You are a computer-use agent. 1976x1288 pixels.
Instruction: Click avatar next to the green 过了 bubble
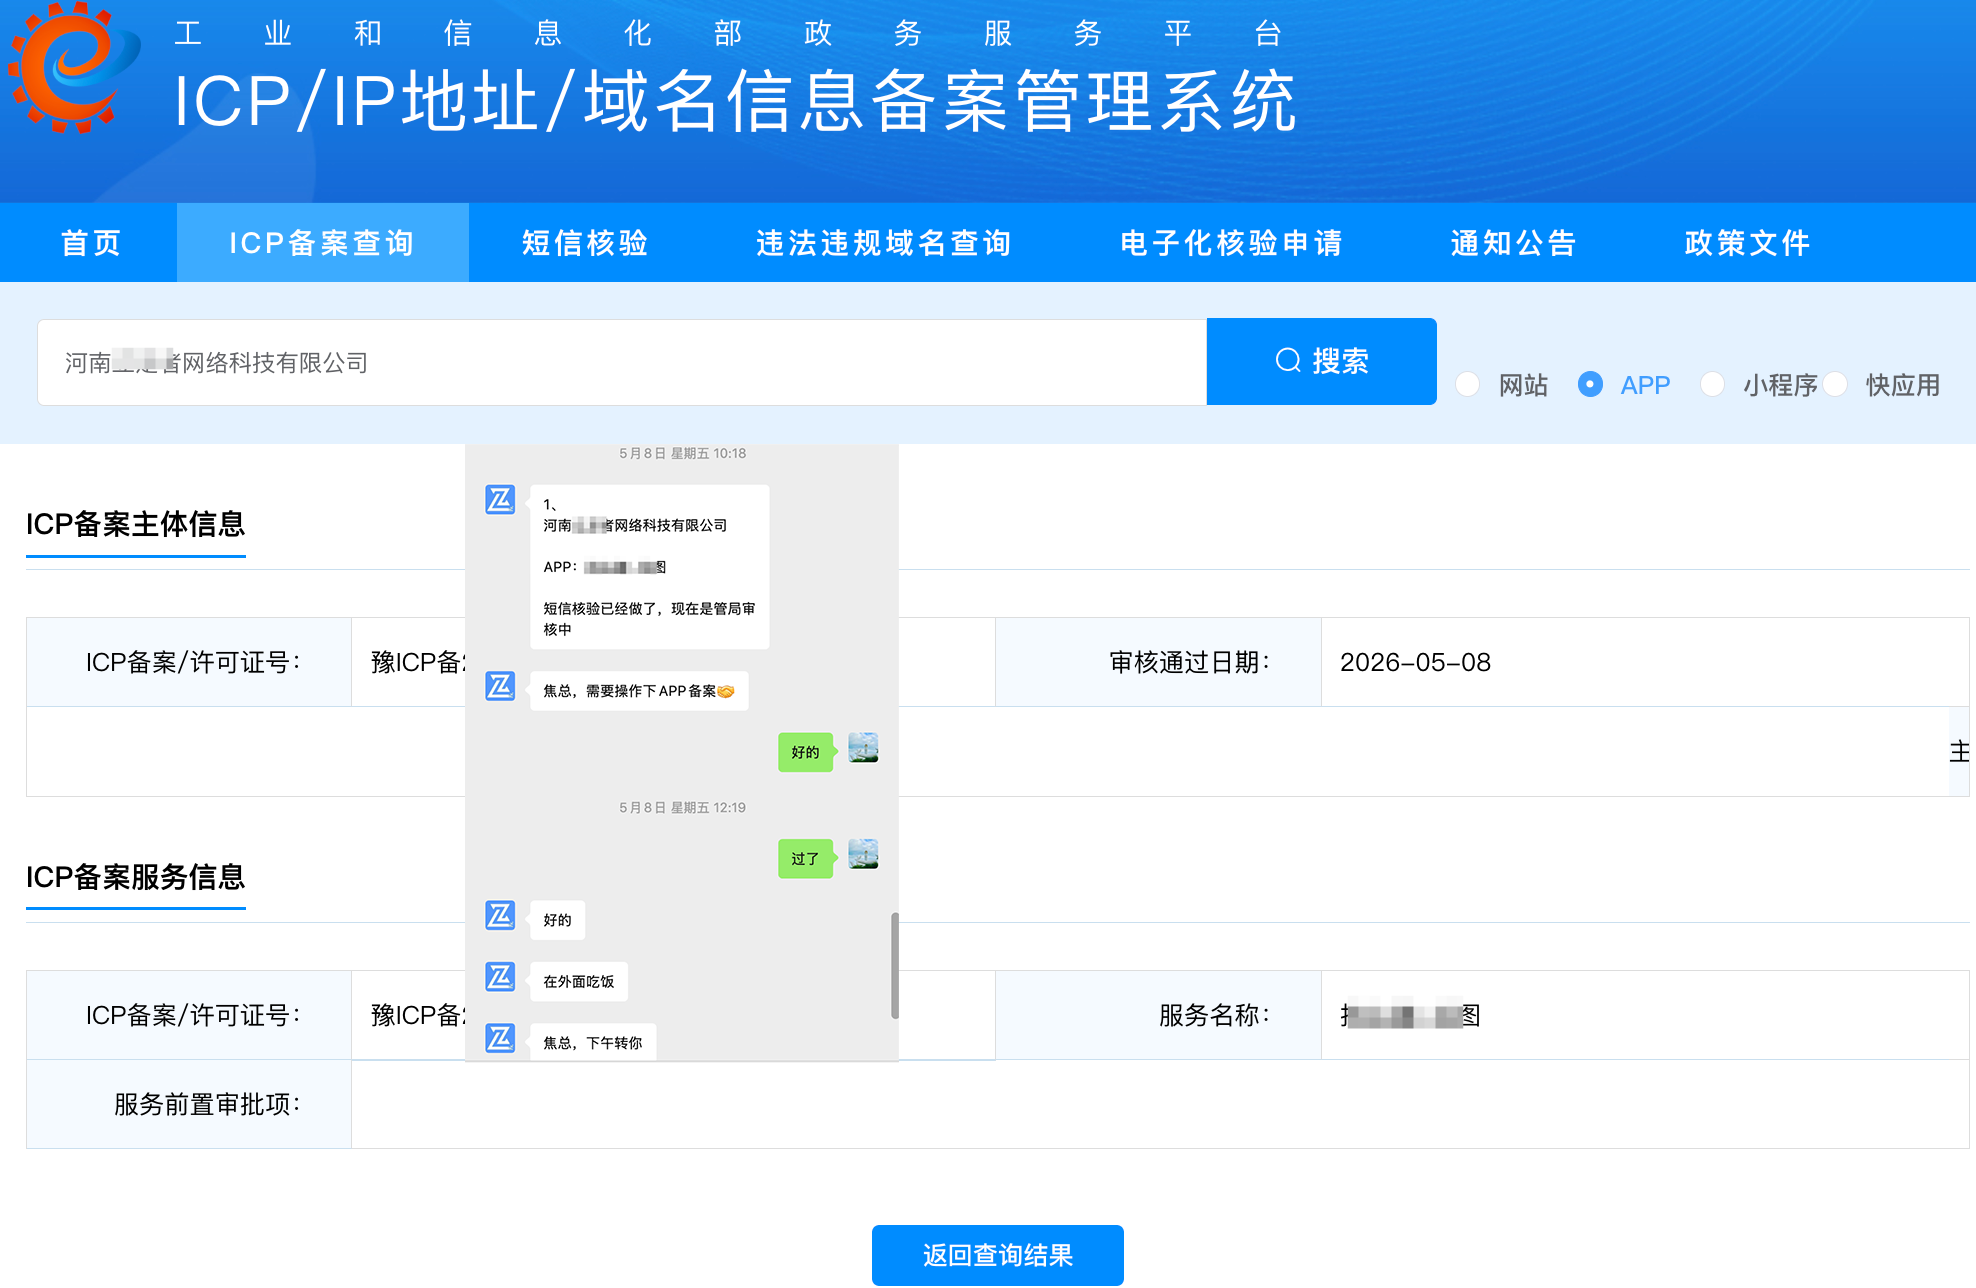coord(863,854)
